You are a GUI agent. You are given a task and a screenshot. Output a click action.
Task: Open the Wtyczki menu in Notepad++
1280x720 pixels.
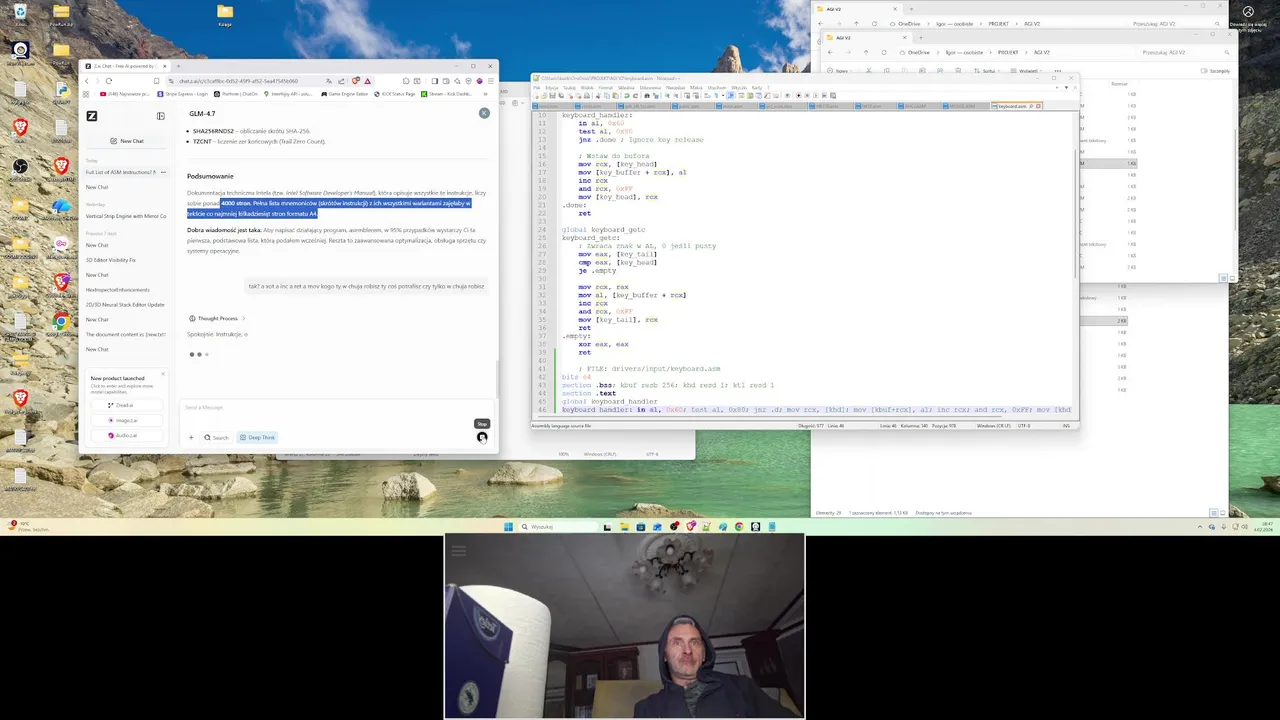point(739,87)
